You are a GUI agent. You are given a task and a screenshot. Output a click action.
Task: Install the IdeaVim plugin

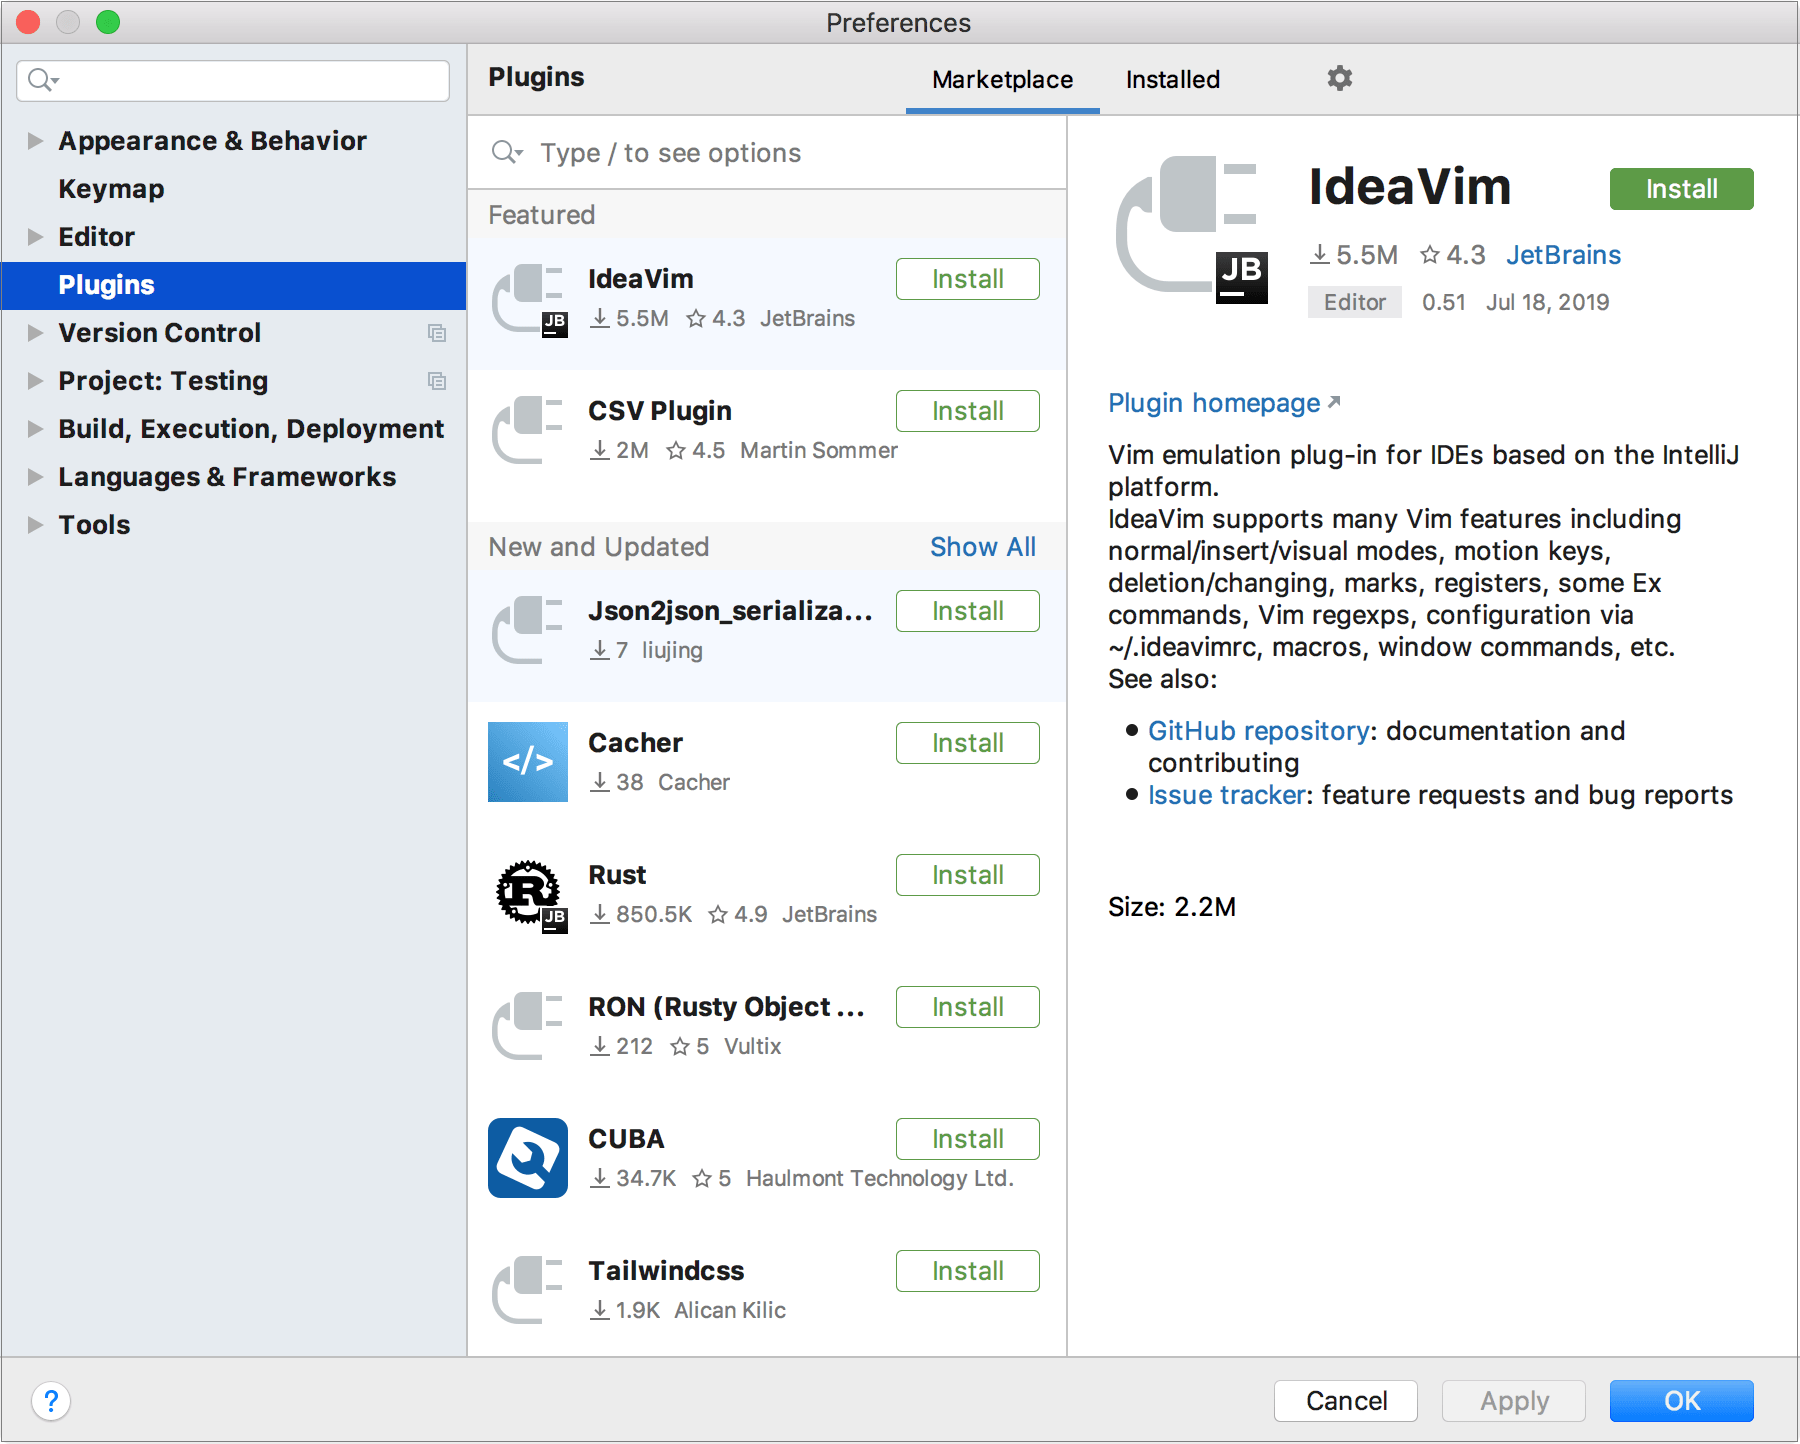pos(1681,189)
